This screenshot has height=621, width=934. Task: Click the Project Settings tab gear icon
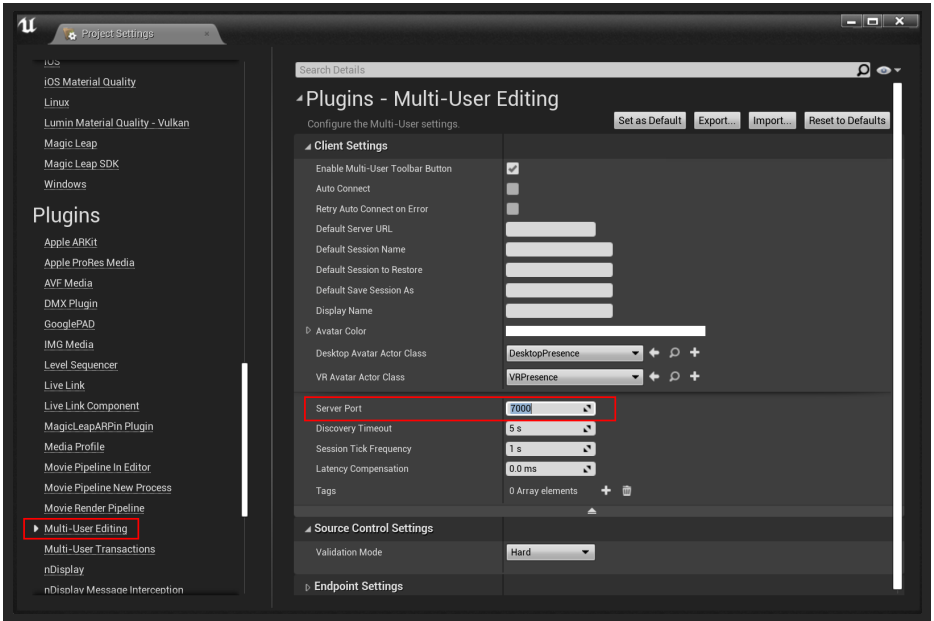[70, 35]
